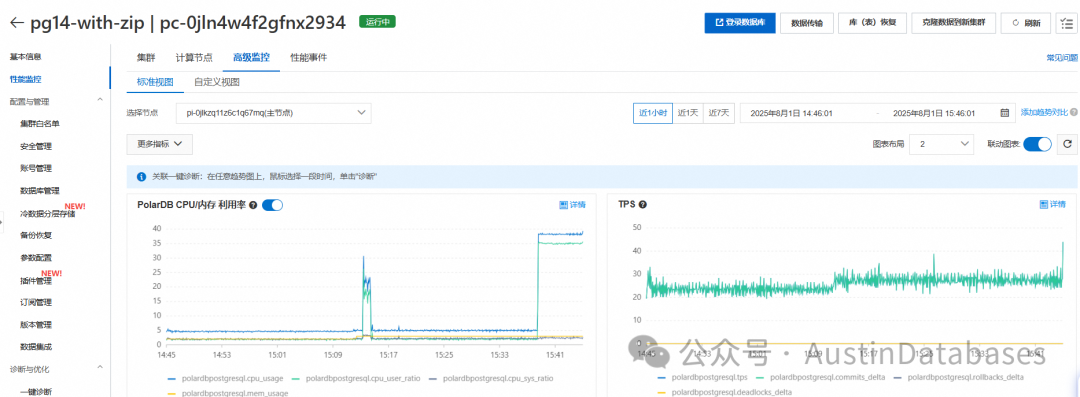Toggle the PolarDB CPU/内存 利用率 chart switch
1080x397 pixels.
pos(272,205)
